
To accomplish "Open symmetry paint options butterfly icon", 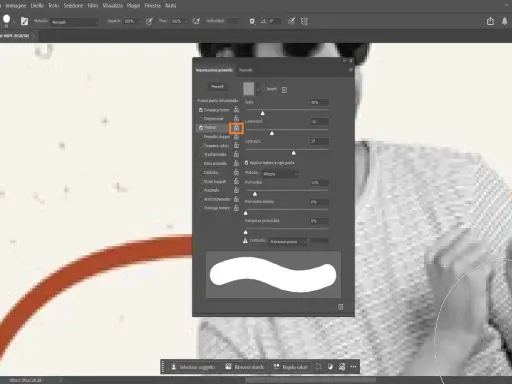I will (304, 22).
